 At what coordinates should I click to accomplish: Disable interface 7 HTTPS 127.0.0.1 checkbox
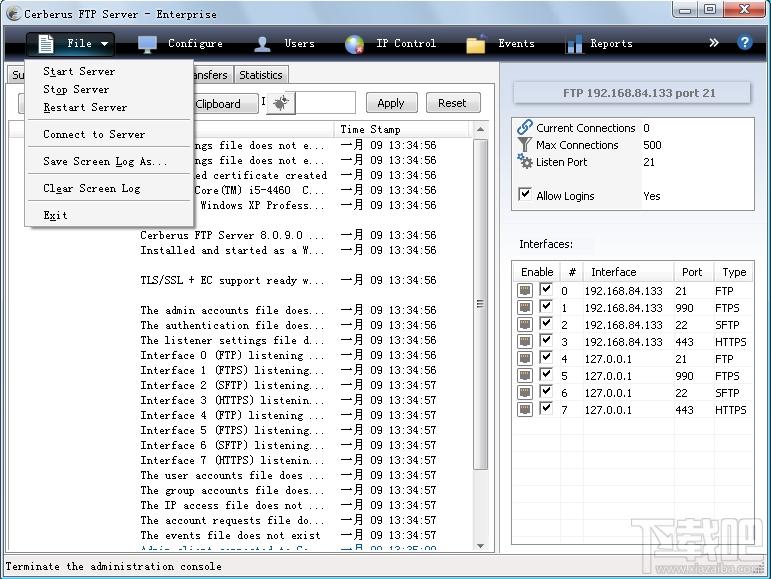point(546,408)
